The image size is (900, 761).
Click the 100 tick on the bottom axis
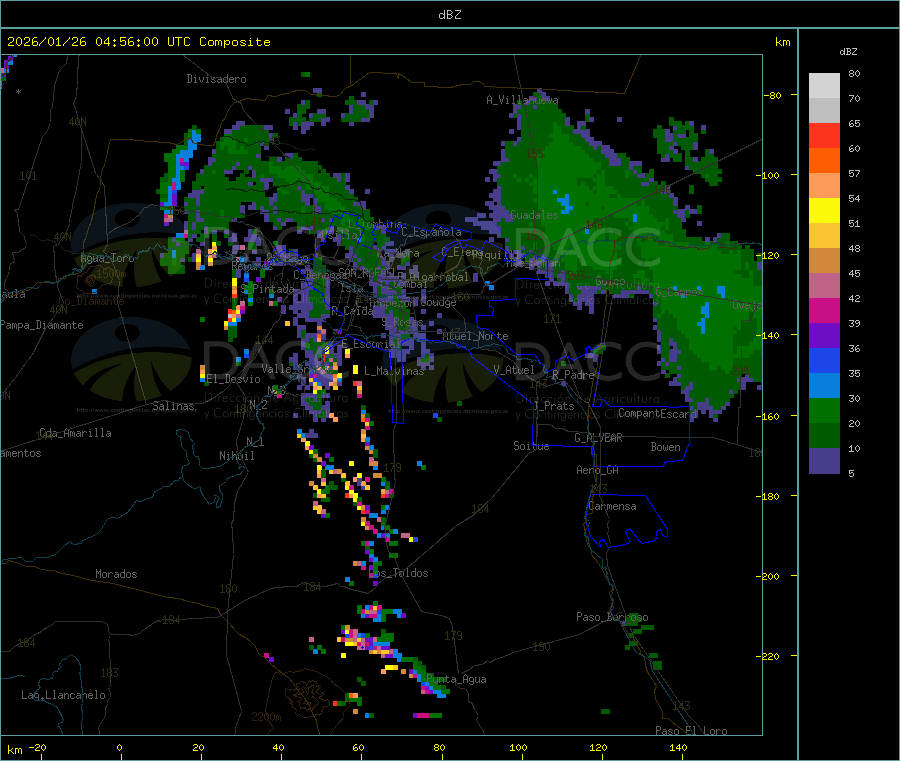click(x=518, y=748)
